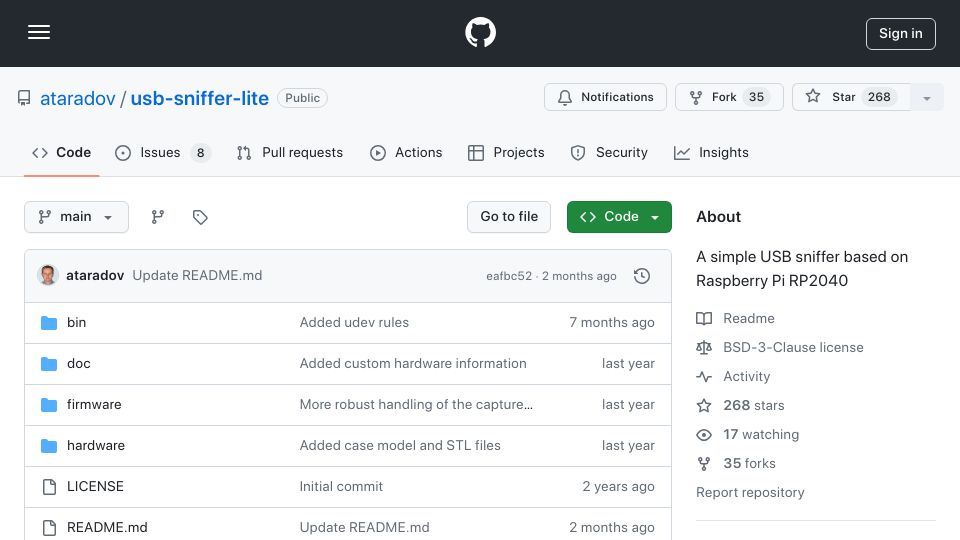The width and height of the screenshot is (960, 540).
Task: Click the Public visibility label
Action: (302, 98)
